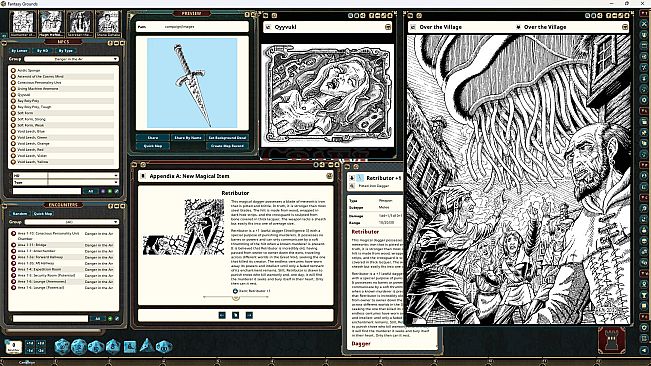Screen dimensions: 651x366
Task: Select the pyramid-shaped d4 die
Action: tap(147, 345)
